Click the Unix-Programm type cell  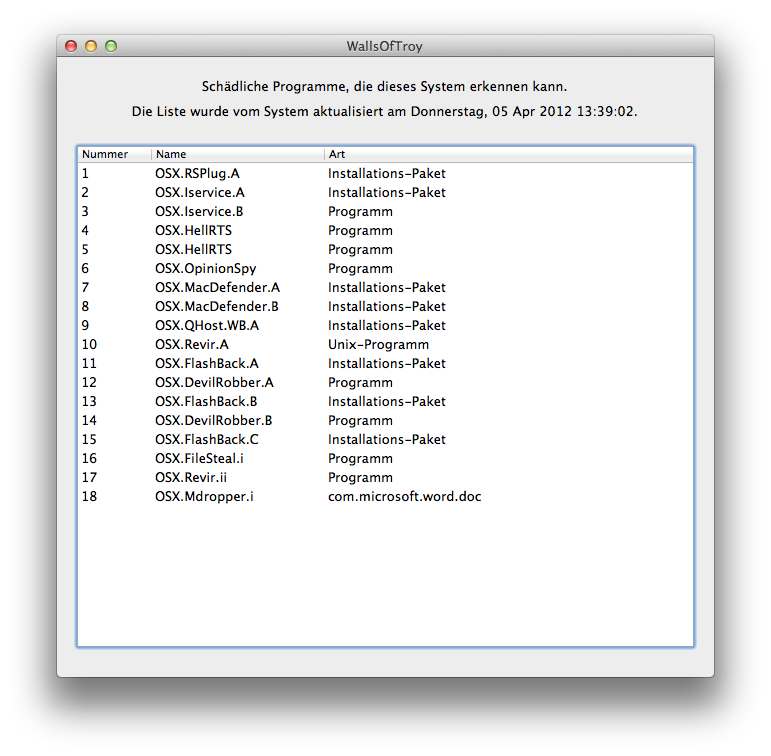pyautogui.click(x=379, y=344)
